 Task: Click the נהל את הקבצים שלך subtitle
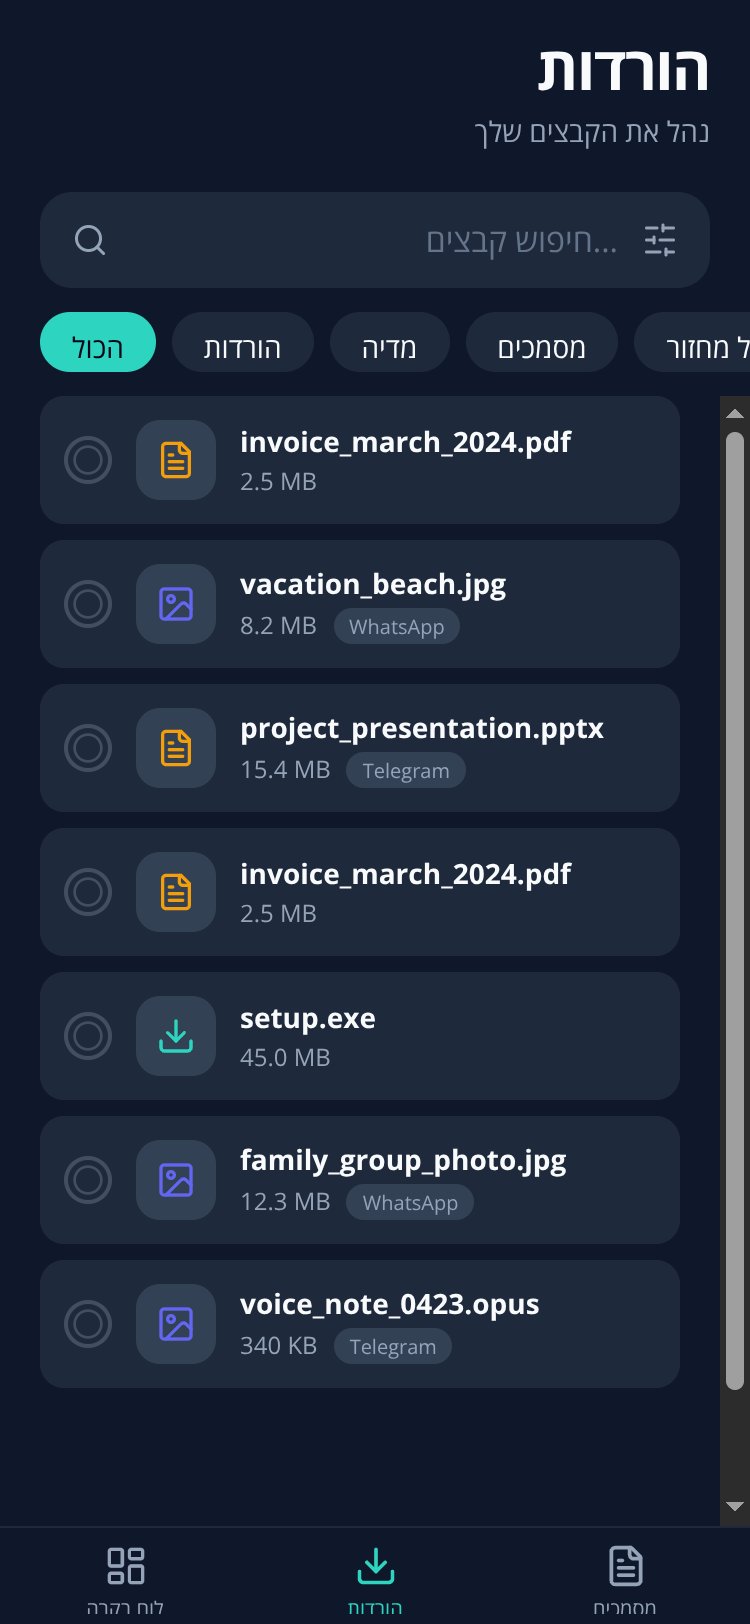click(x=592, y=132)
